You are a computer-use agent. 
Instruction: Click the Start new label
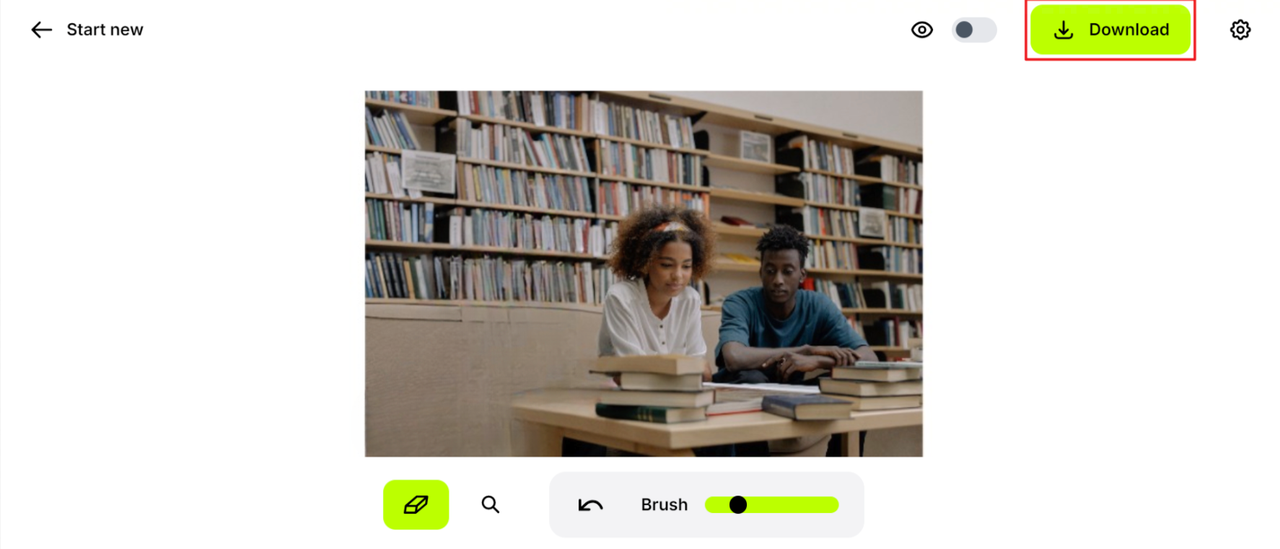[x=105, y=30]
